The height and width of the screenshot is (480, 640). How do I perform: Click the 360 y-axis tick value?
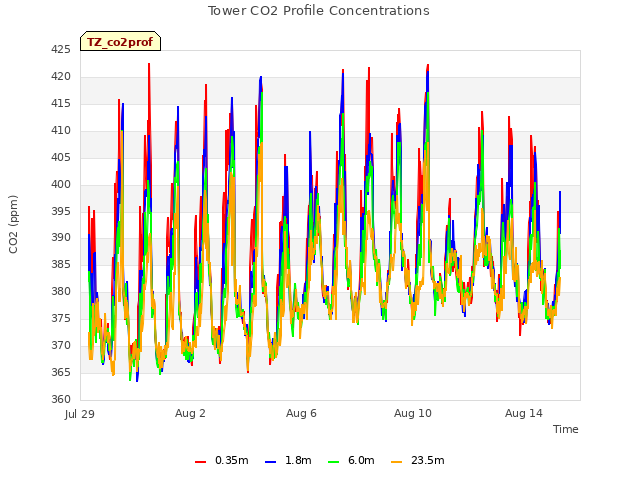[60, 399]
